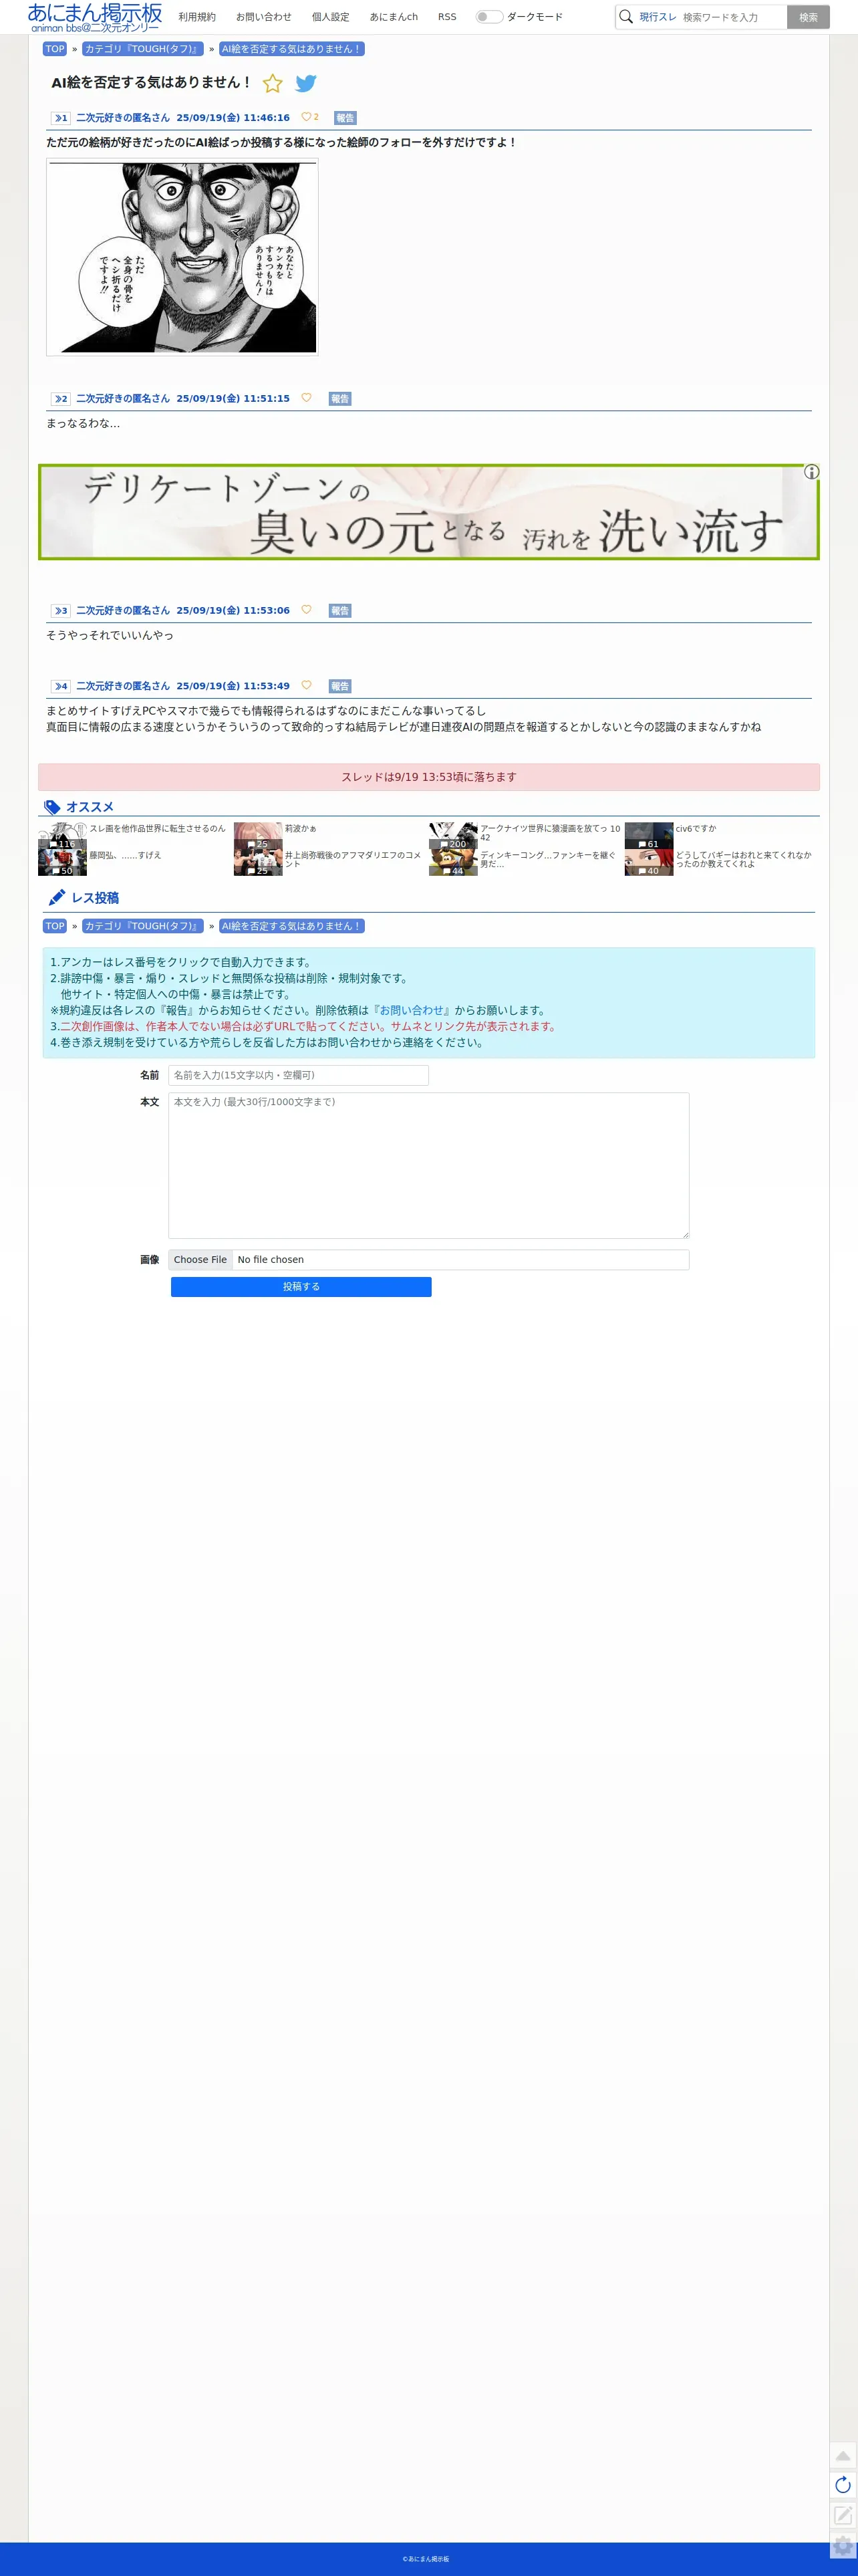
Task: Focus the 名前 name input field
Action: (298, 1075)
